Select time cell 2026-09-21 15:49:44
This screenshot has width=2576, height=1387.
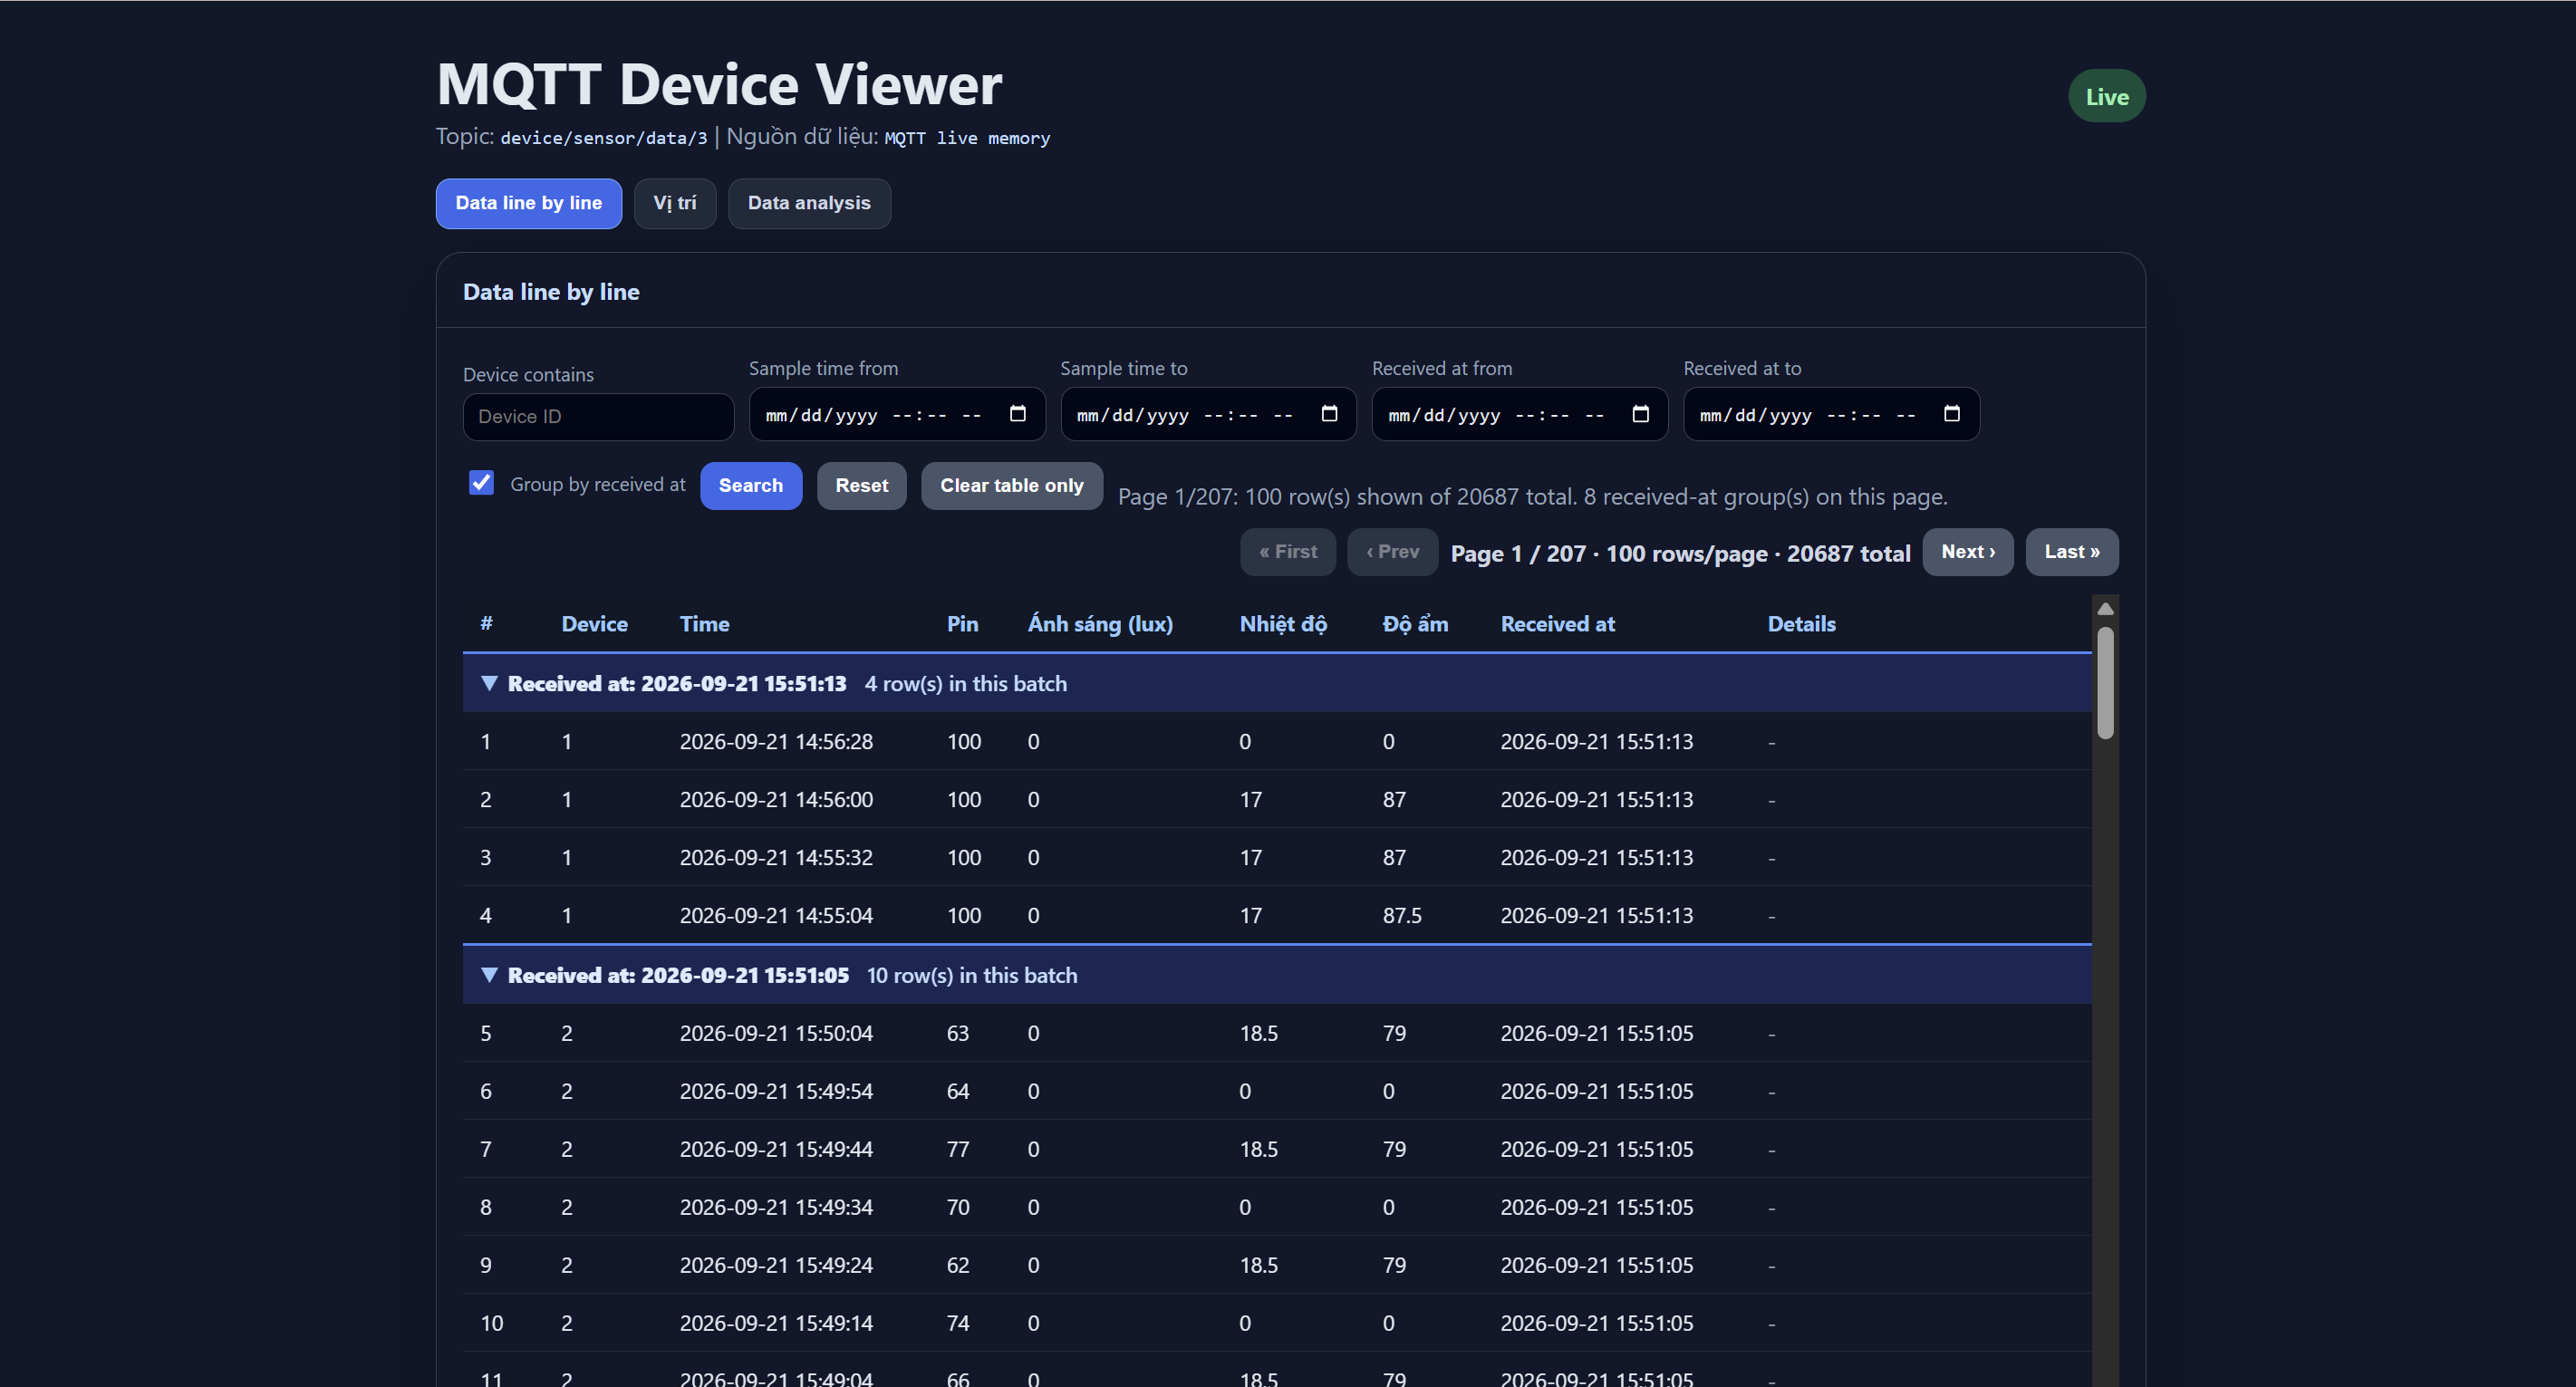pos(777,1150)
